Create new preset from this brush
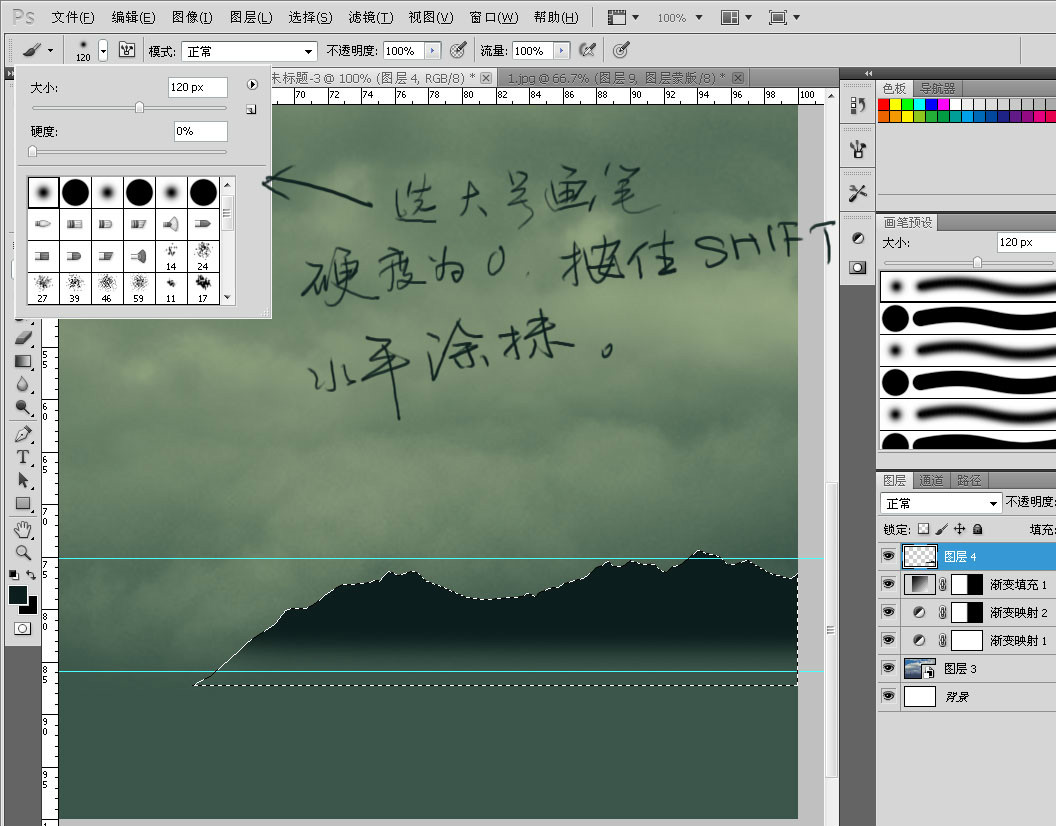 pyautogui.click(x=251, y=109)
